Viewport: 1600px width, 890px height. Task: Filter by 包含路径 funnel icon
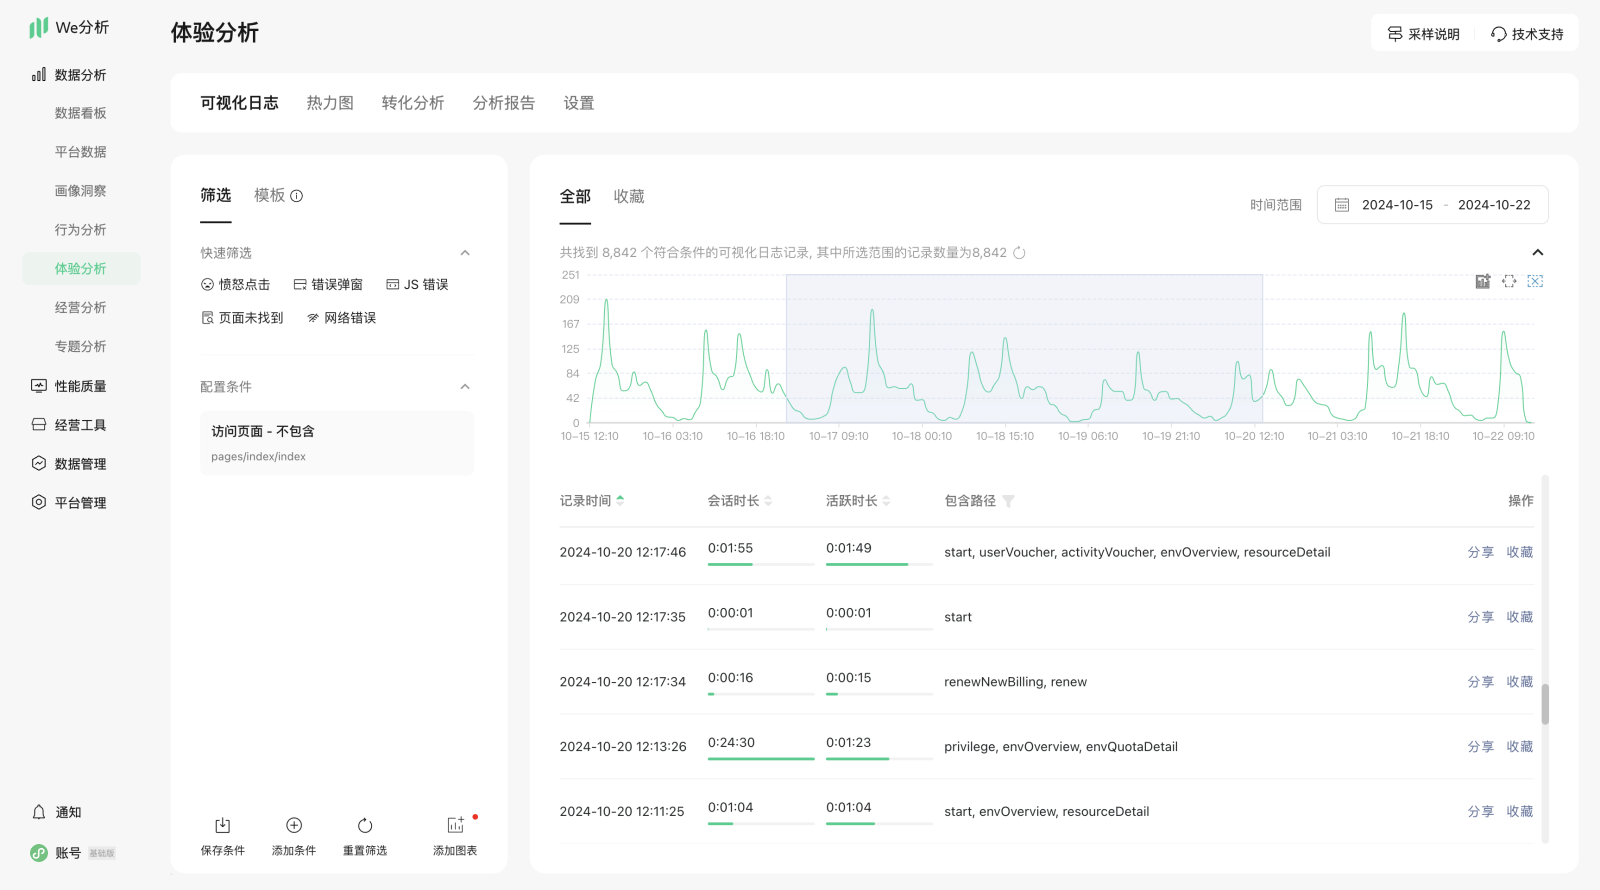1008,501
